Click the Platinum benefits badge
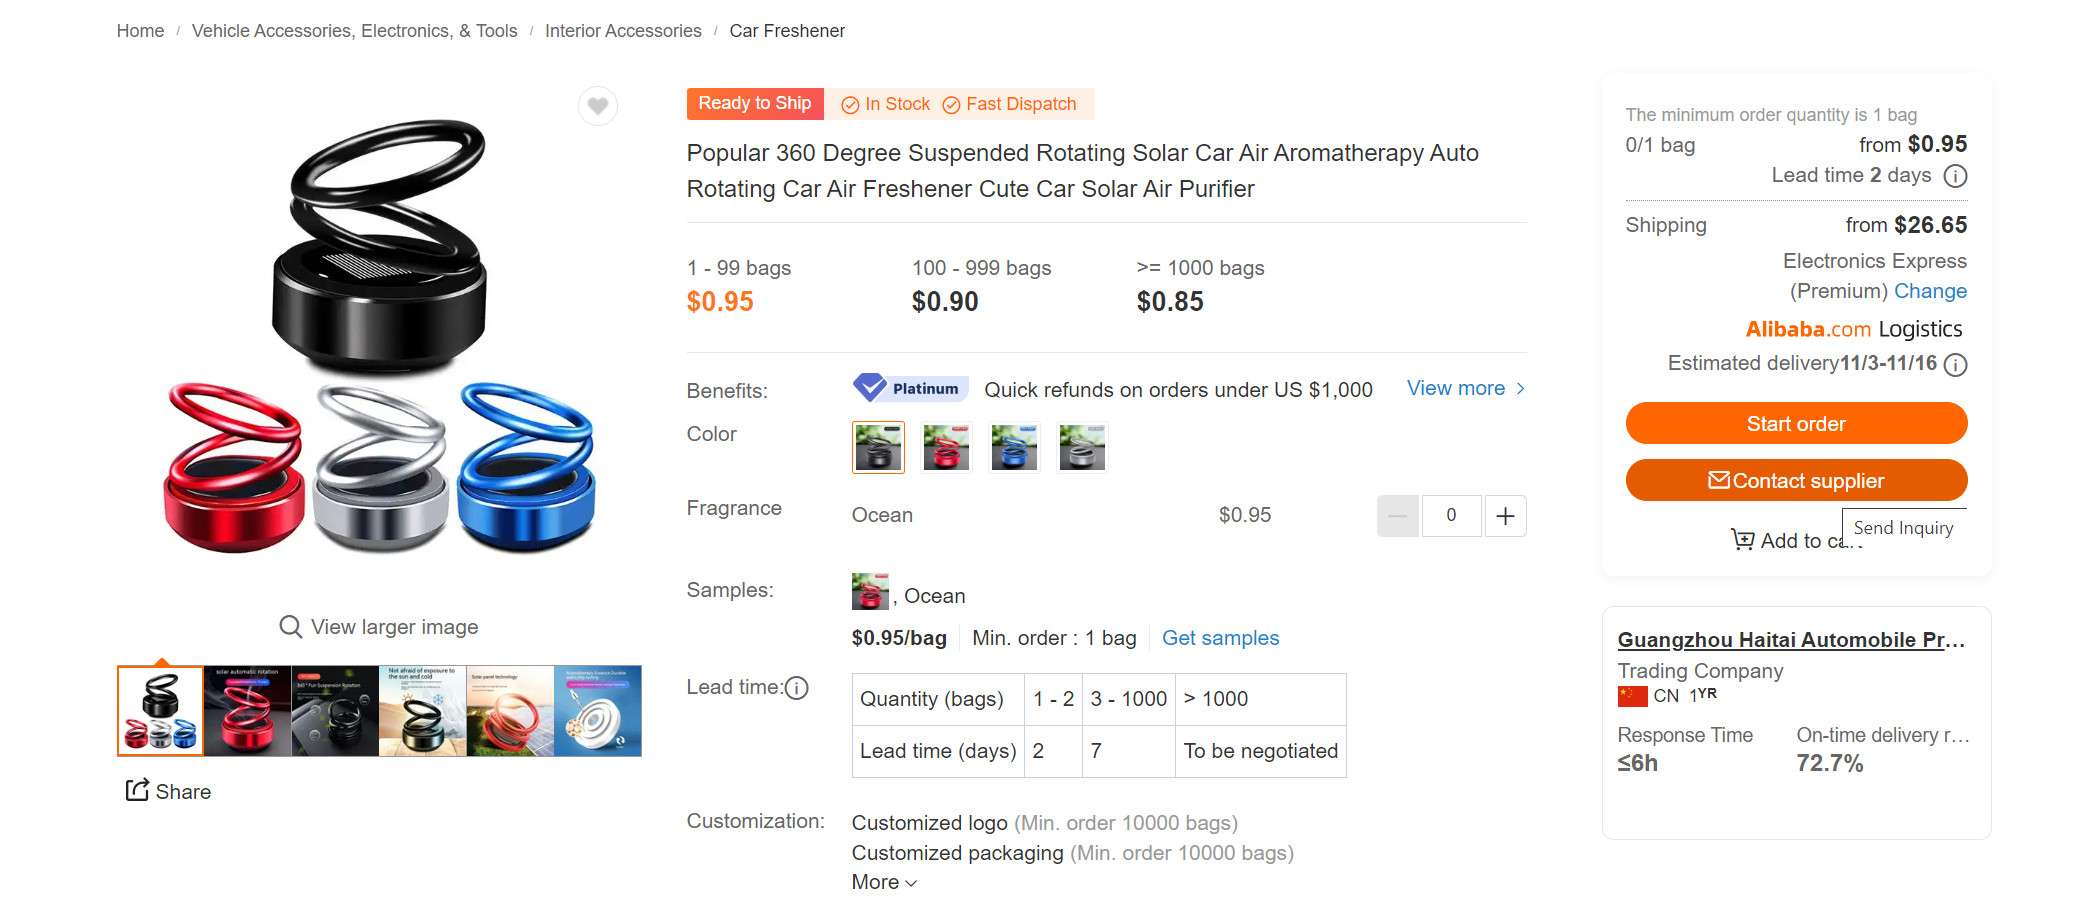Viewport: 2089px width, 899px height. (910, 388)
